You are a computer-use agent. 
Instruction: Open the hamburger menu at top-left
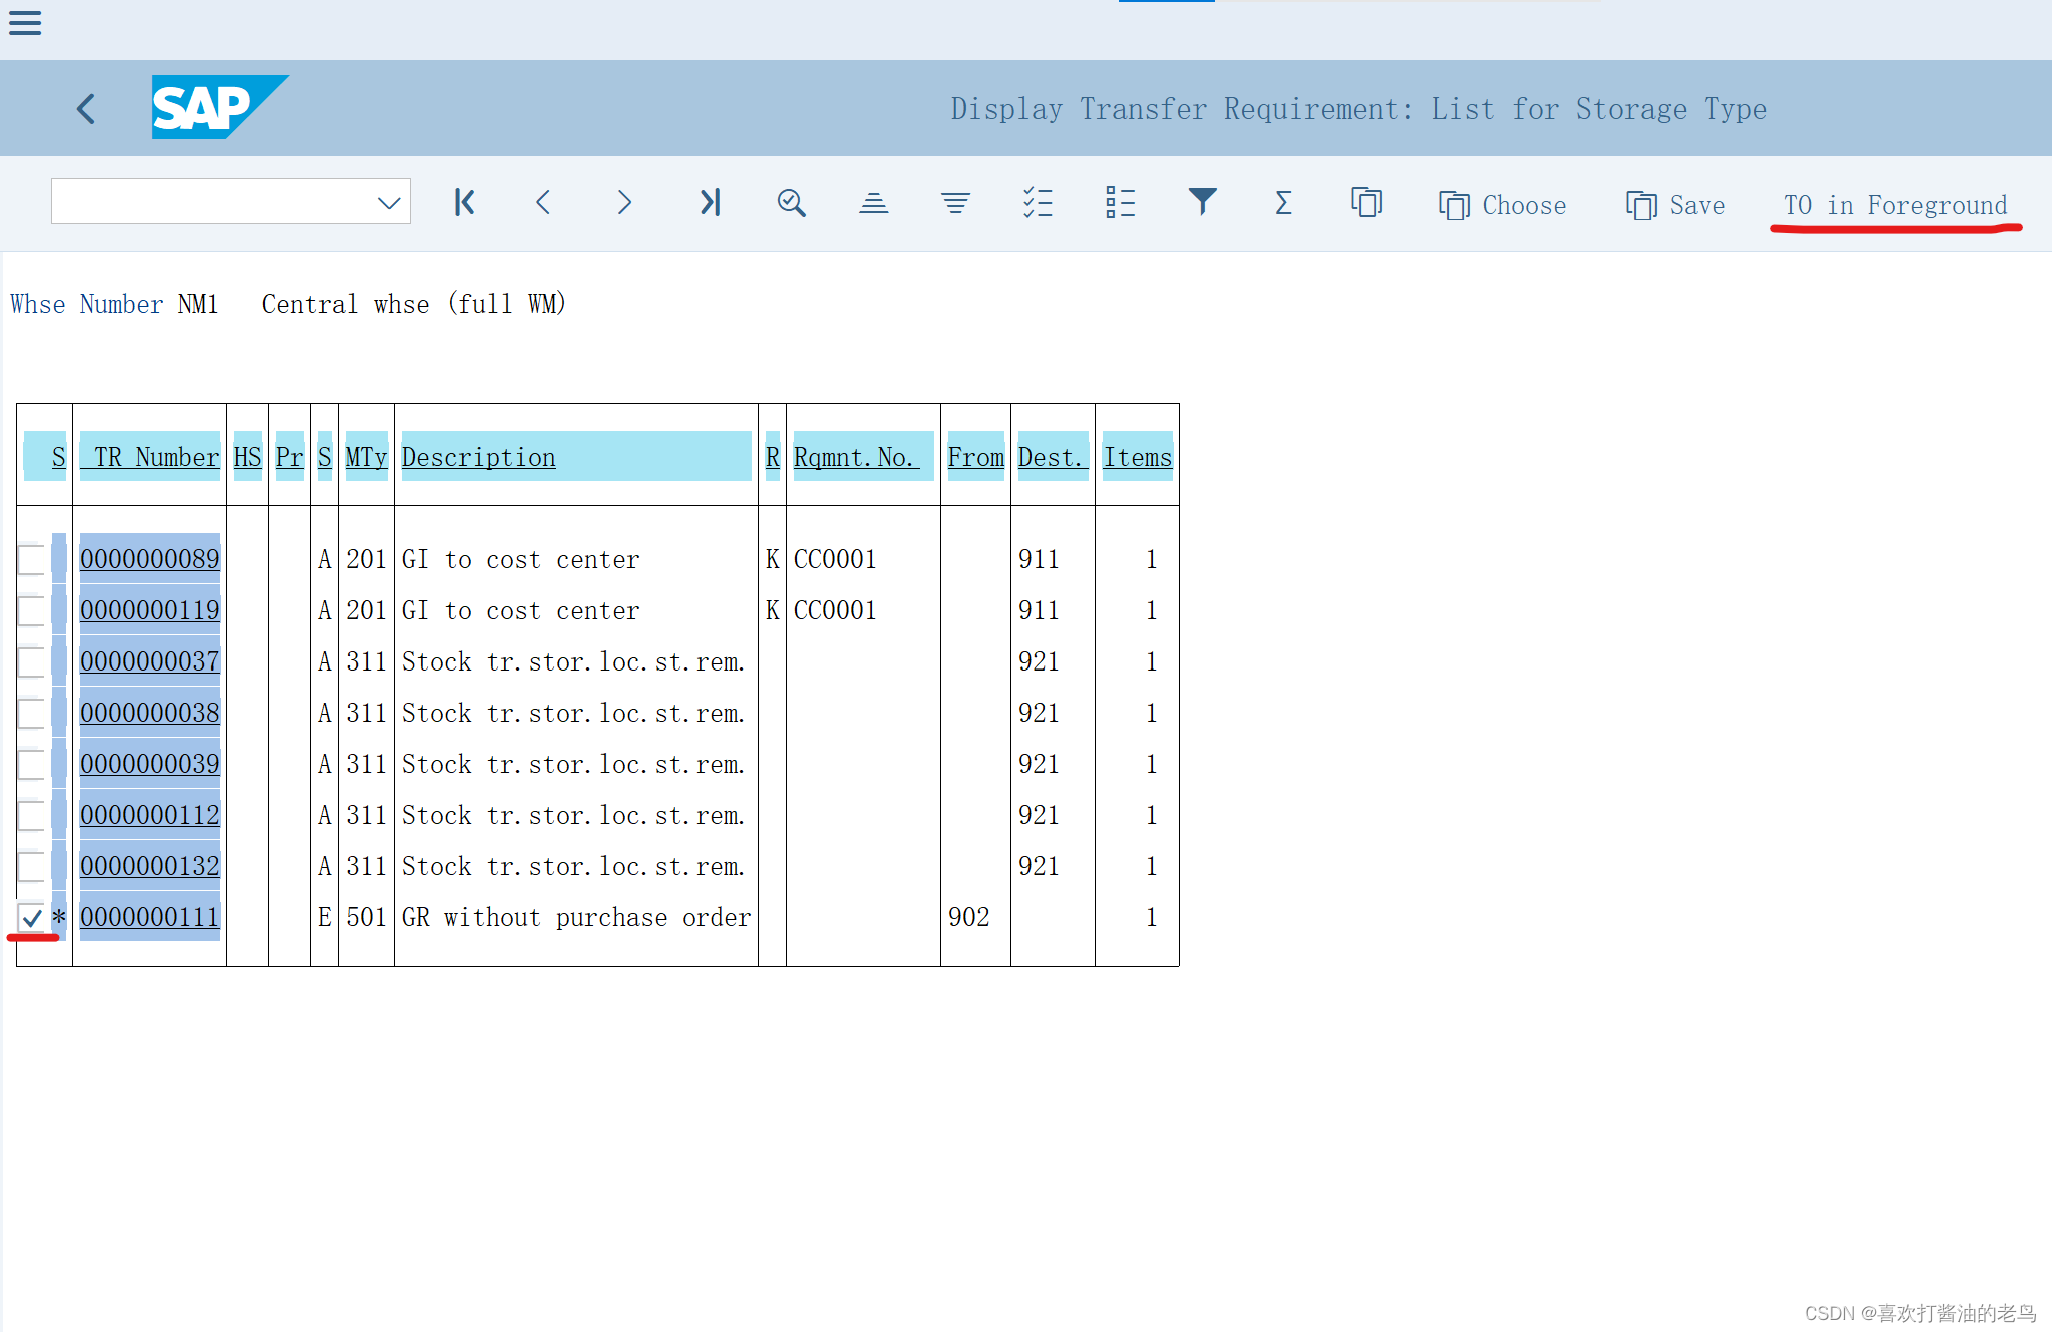coord(25,23)
